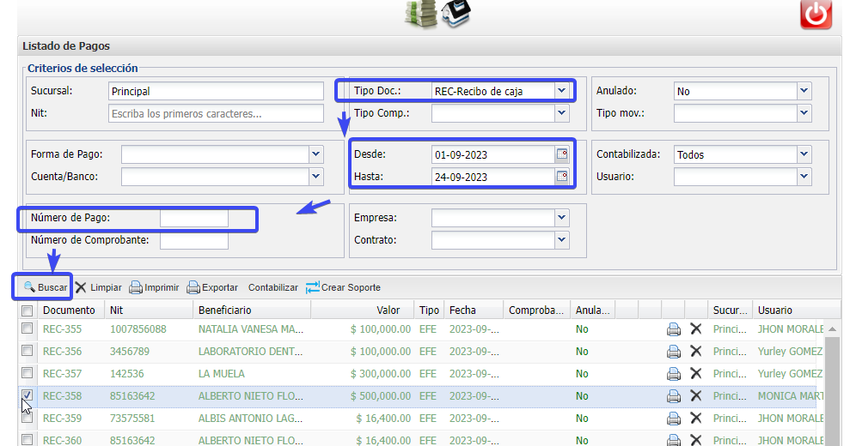Open the calendar picker for Hasta date
This screenshot has height=446, width=850.
coord(562,177)
